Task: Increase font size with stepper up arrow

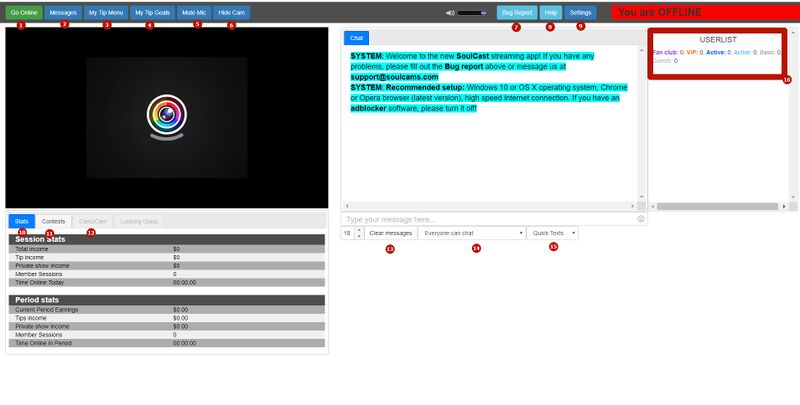Action: pyautogui.click(x=359, y=229)
